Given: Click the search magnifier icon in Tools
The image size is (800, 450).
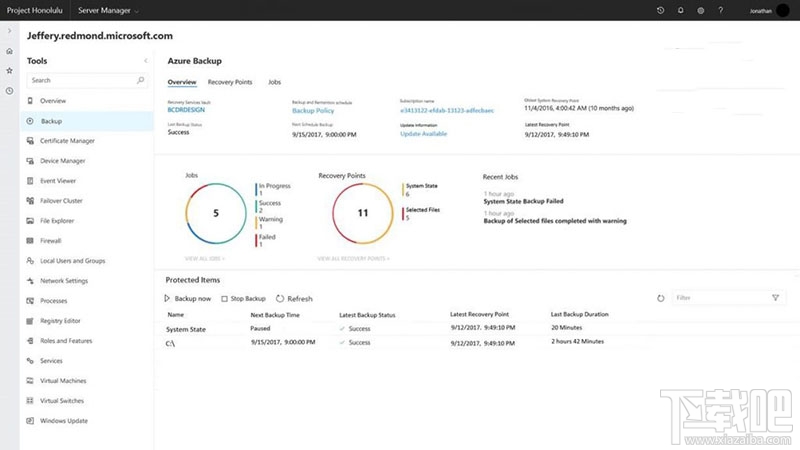Looking at the screenshot, I should [140, 80].
